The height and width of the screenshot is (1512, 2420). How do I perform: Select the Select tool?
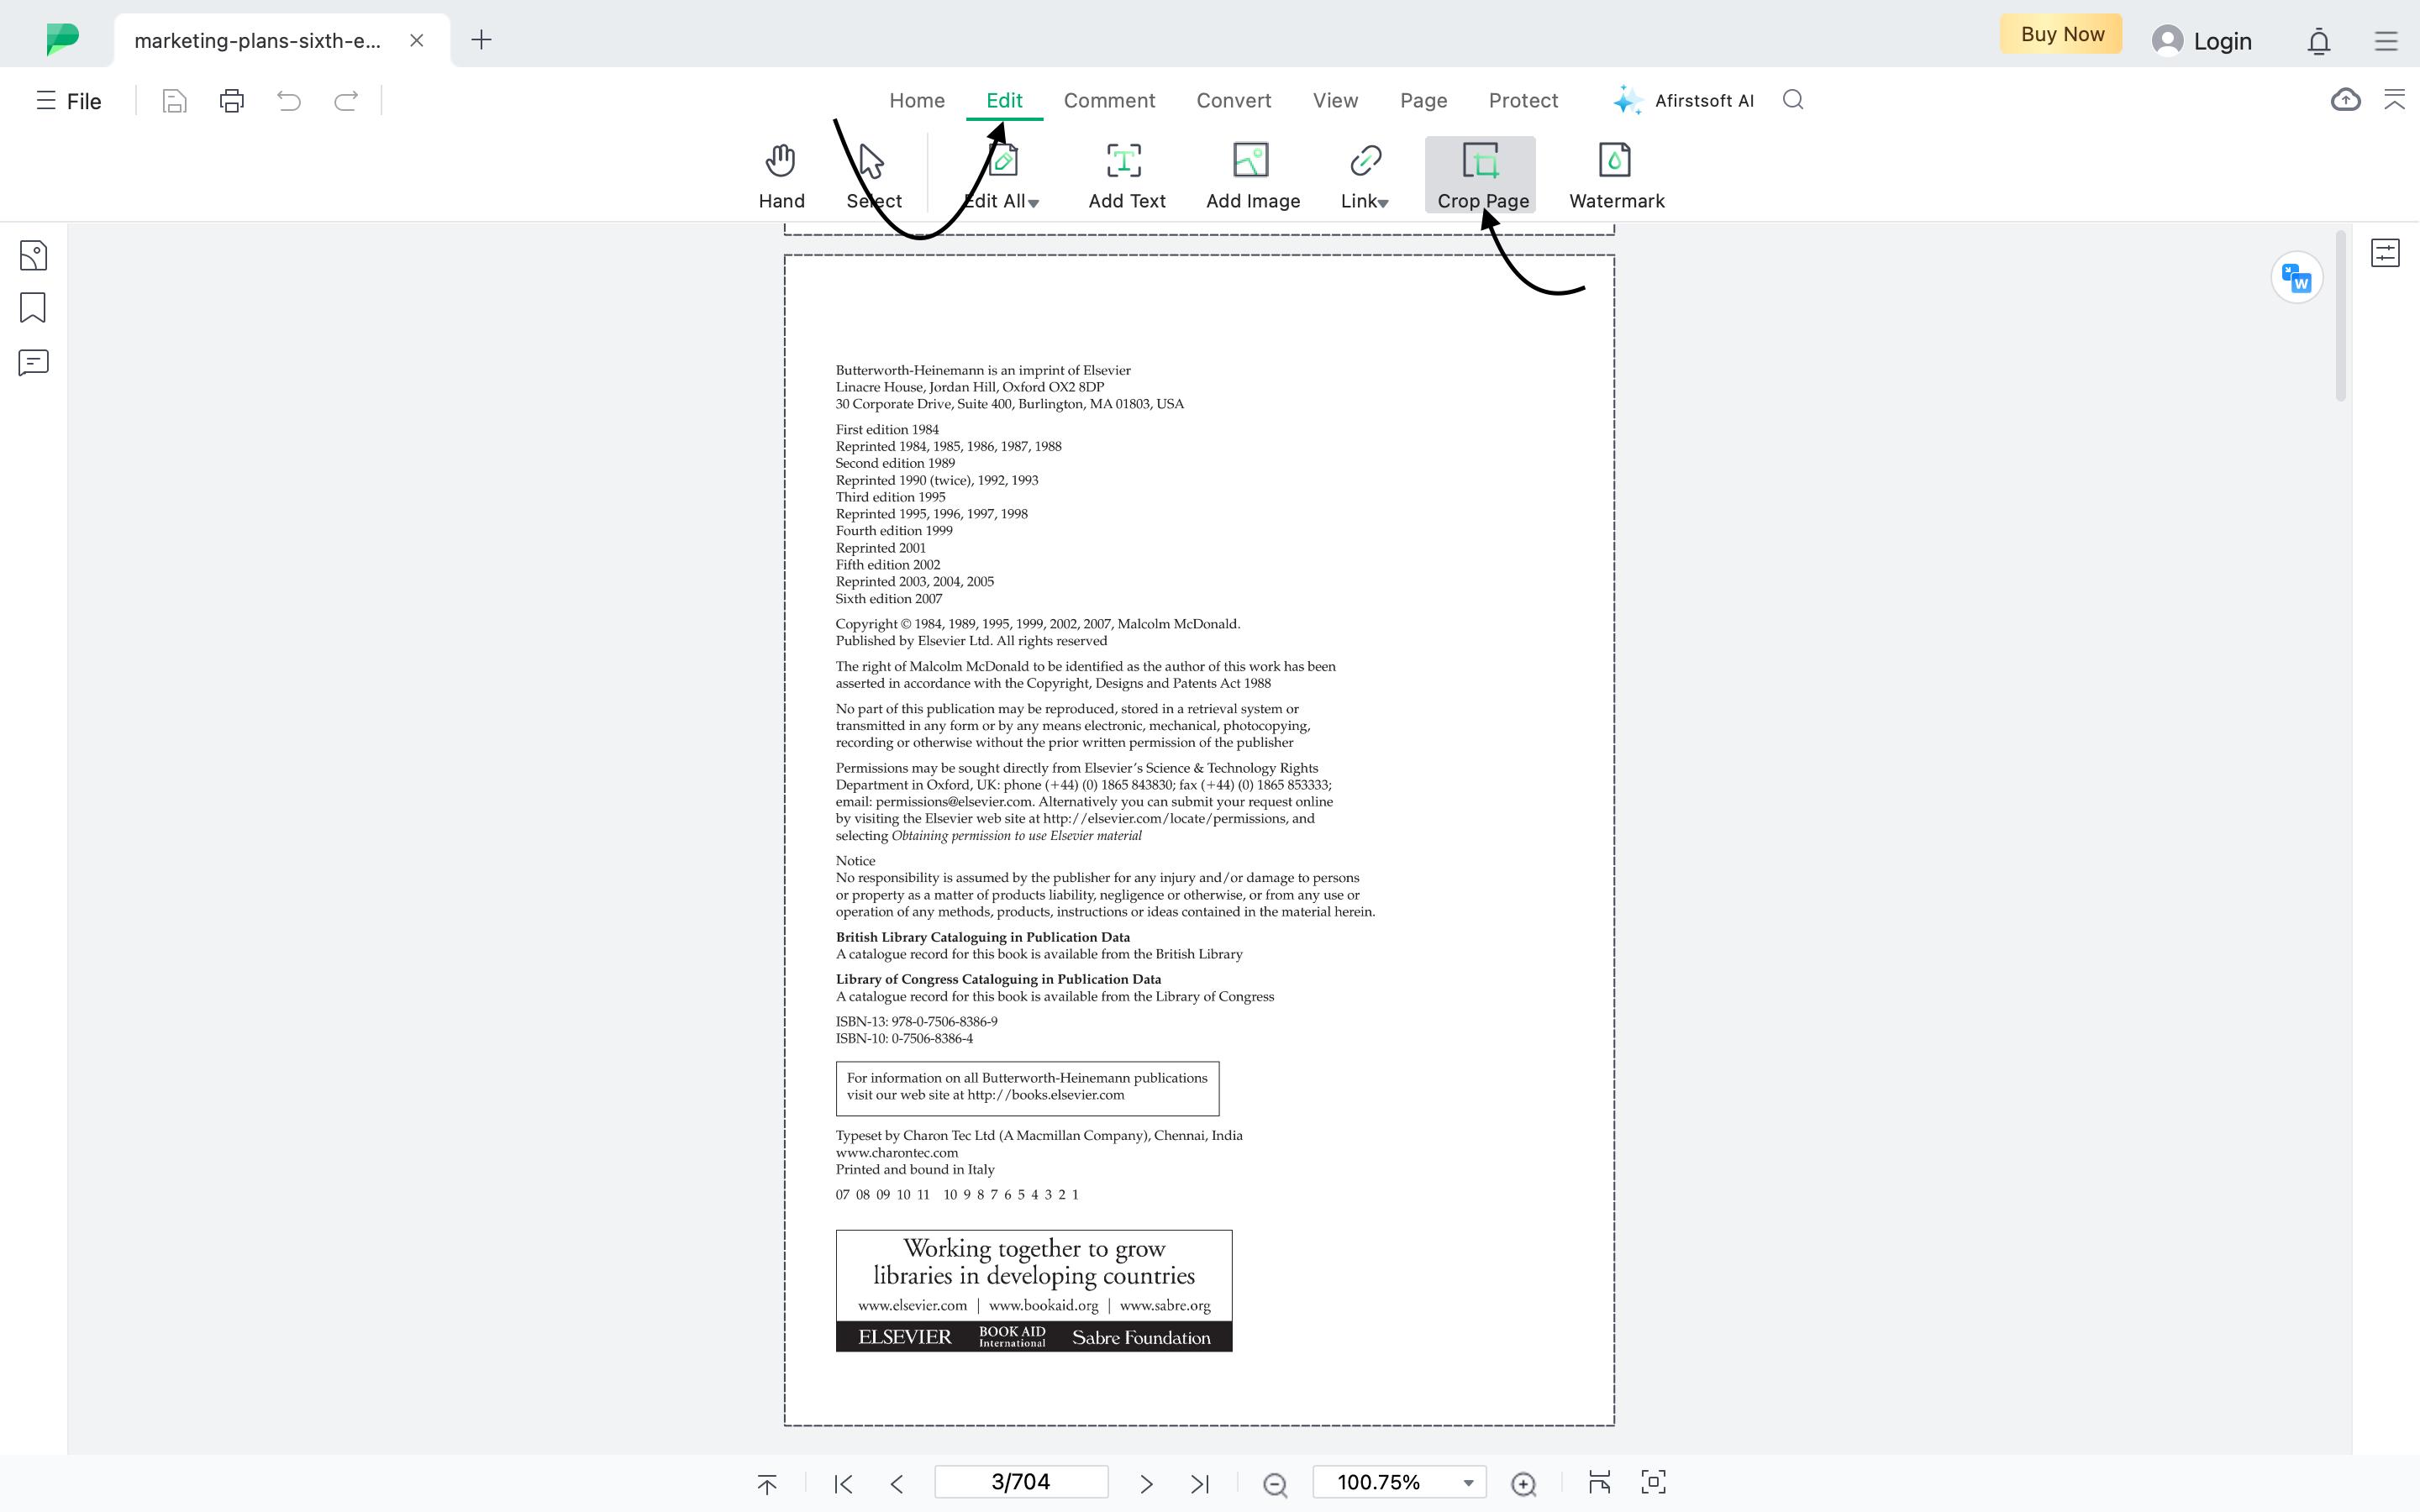point(871,174)
